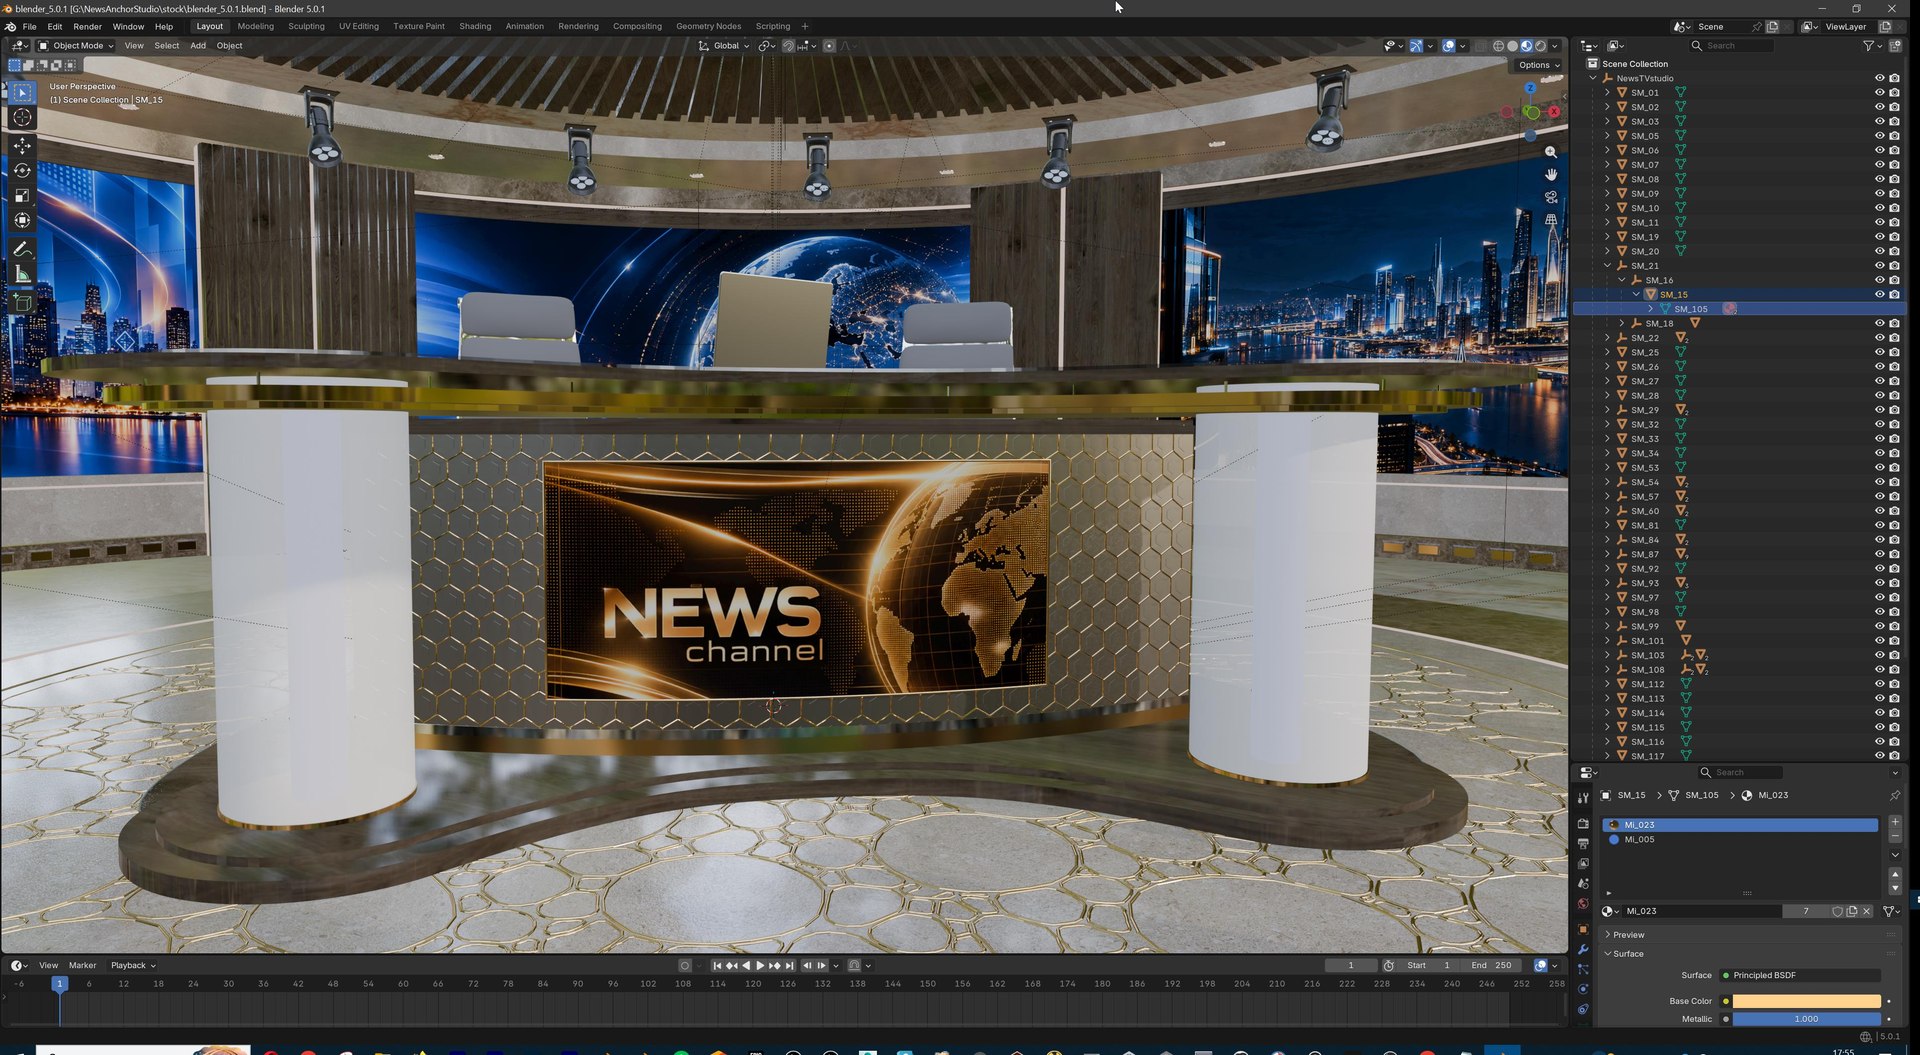Viewport: 1920px width, 1055px height.
Task: Open the viewport Options popover
Action: 1538,65
